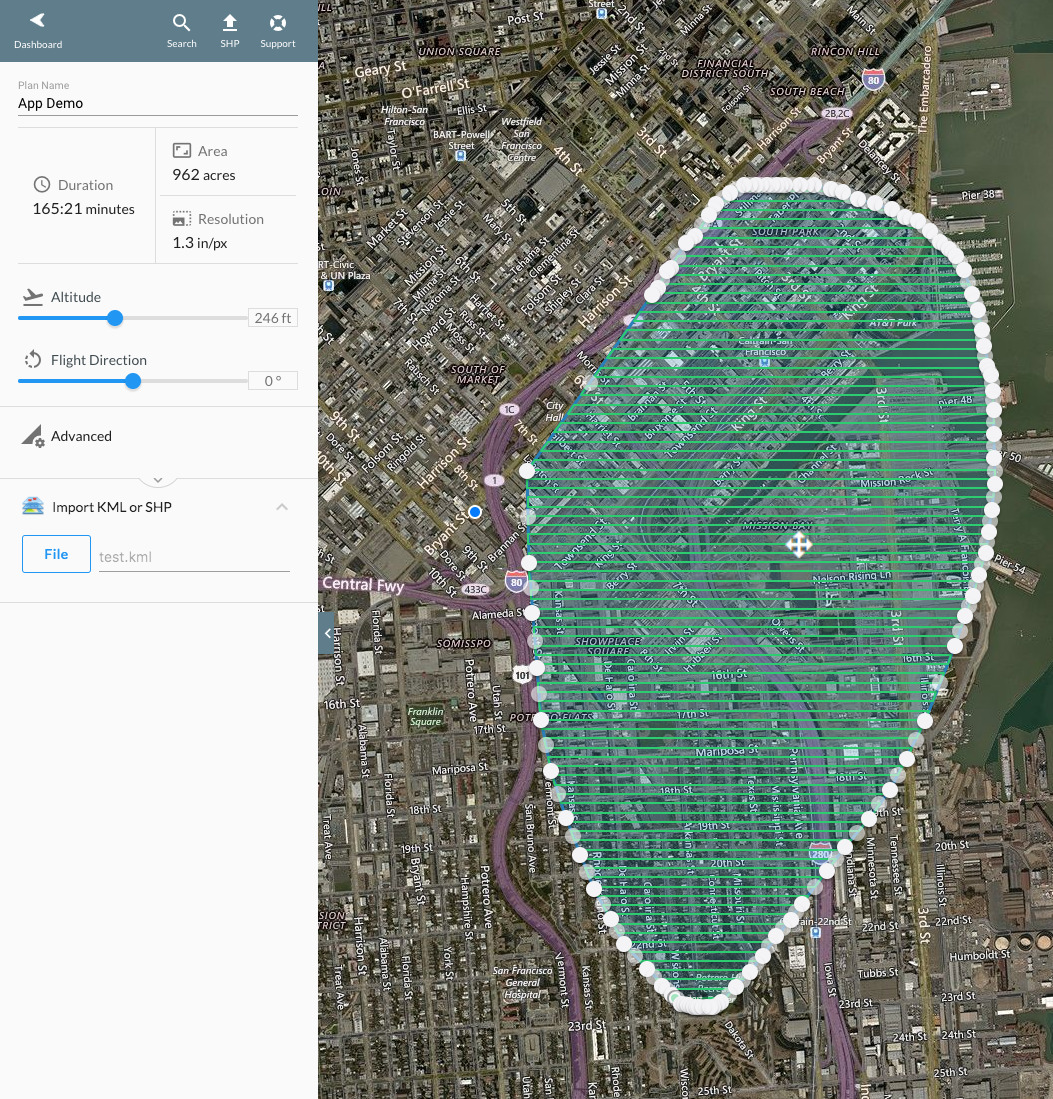
Task: Click the File button to import a file
Action: [x=56, y=553]
